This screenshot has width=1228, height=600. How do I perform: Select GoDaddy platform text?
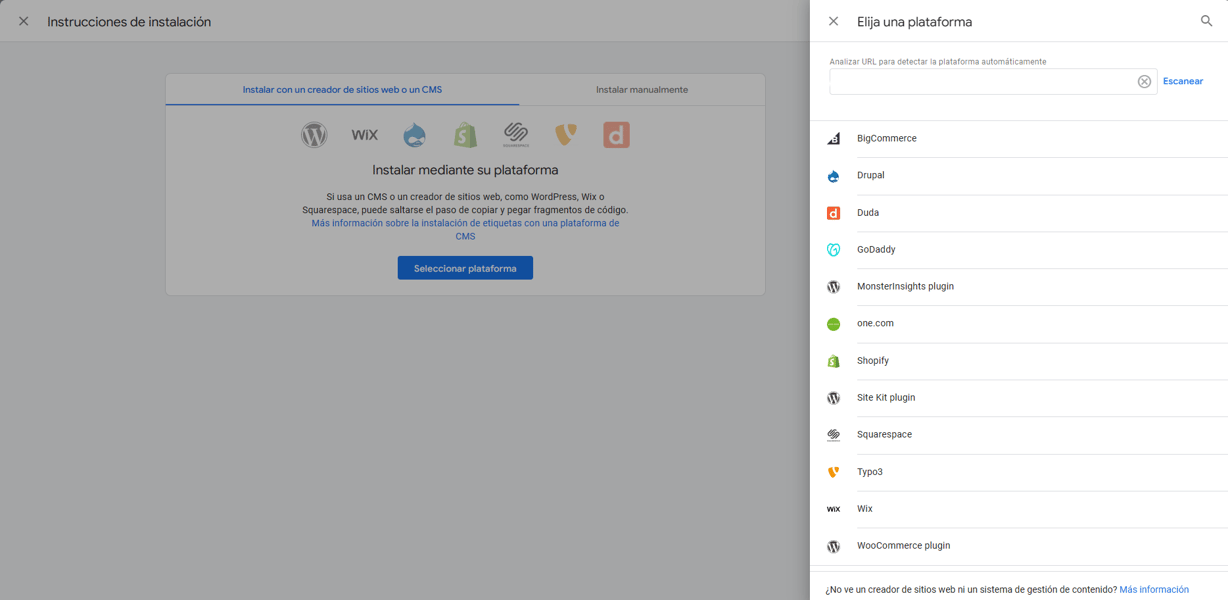point(876,250)
